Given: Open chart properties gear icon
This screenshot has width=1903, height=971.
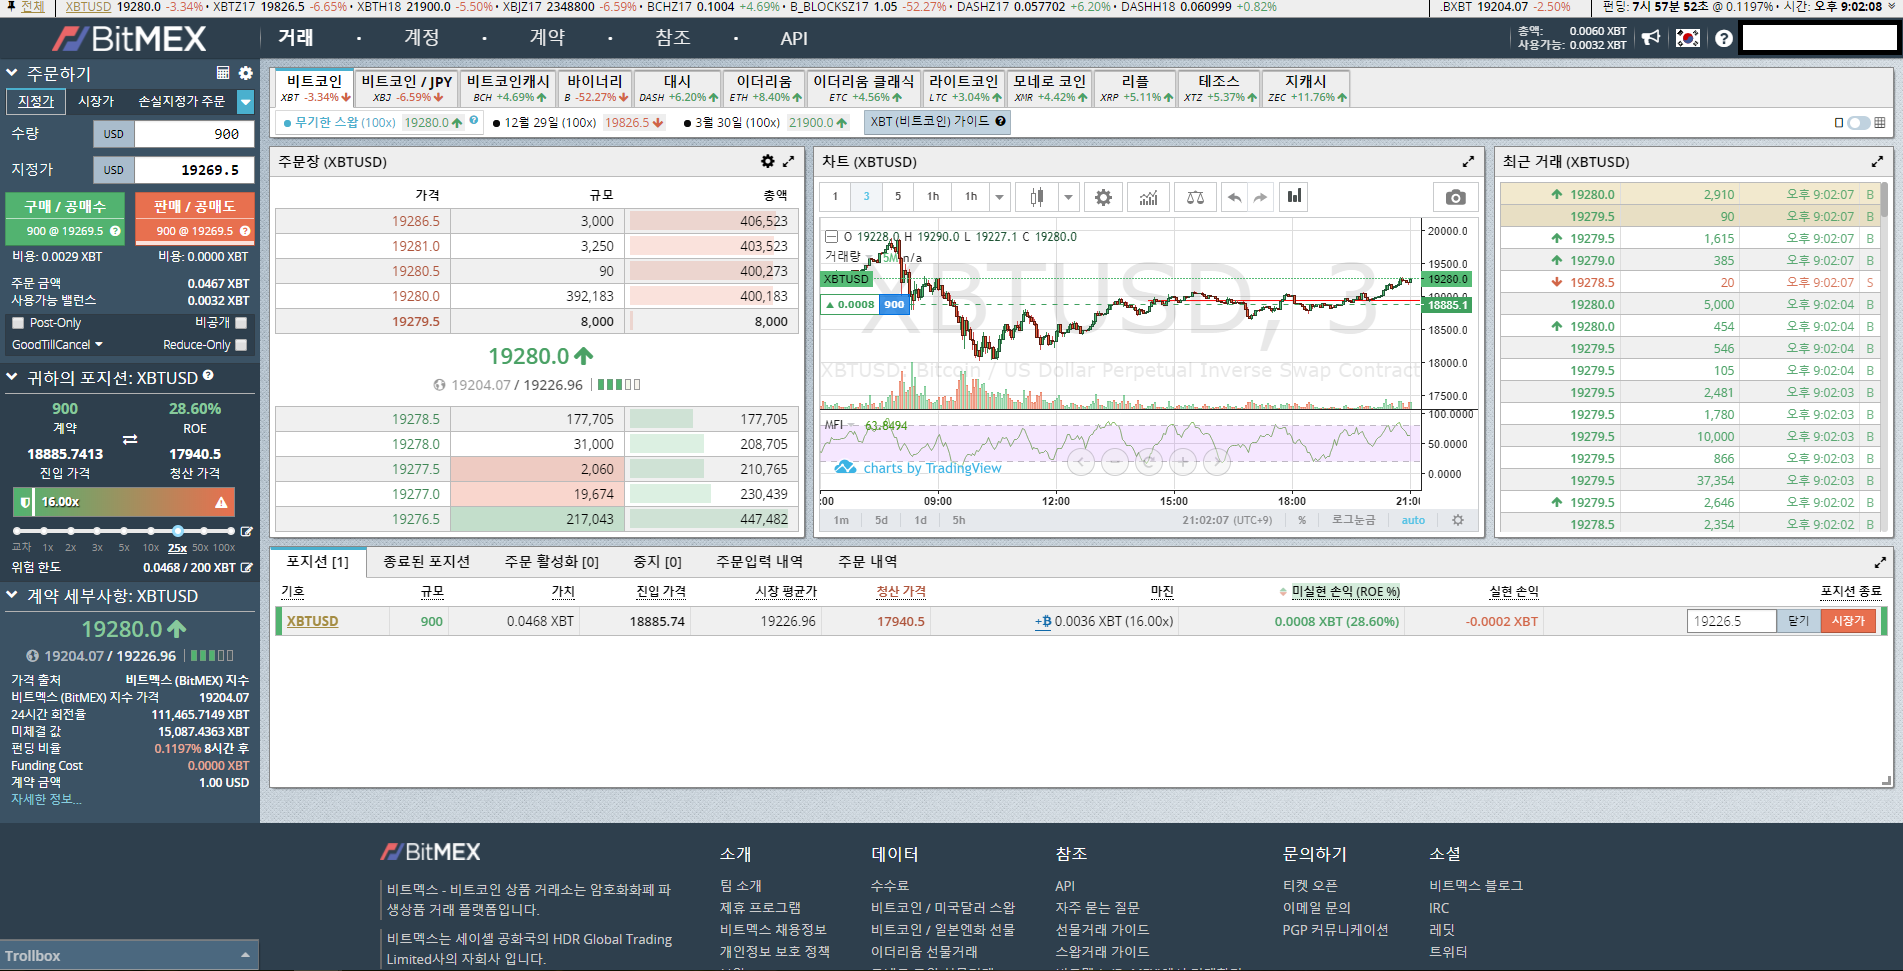Looking at the screenshot, I should pos(1103,197).
